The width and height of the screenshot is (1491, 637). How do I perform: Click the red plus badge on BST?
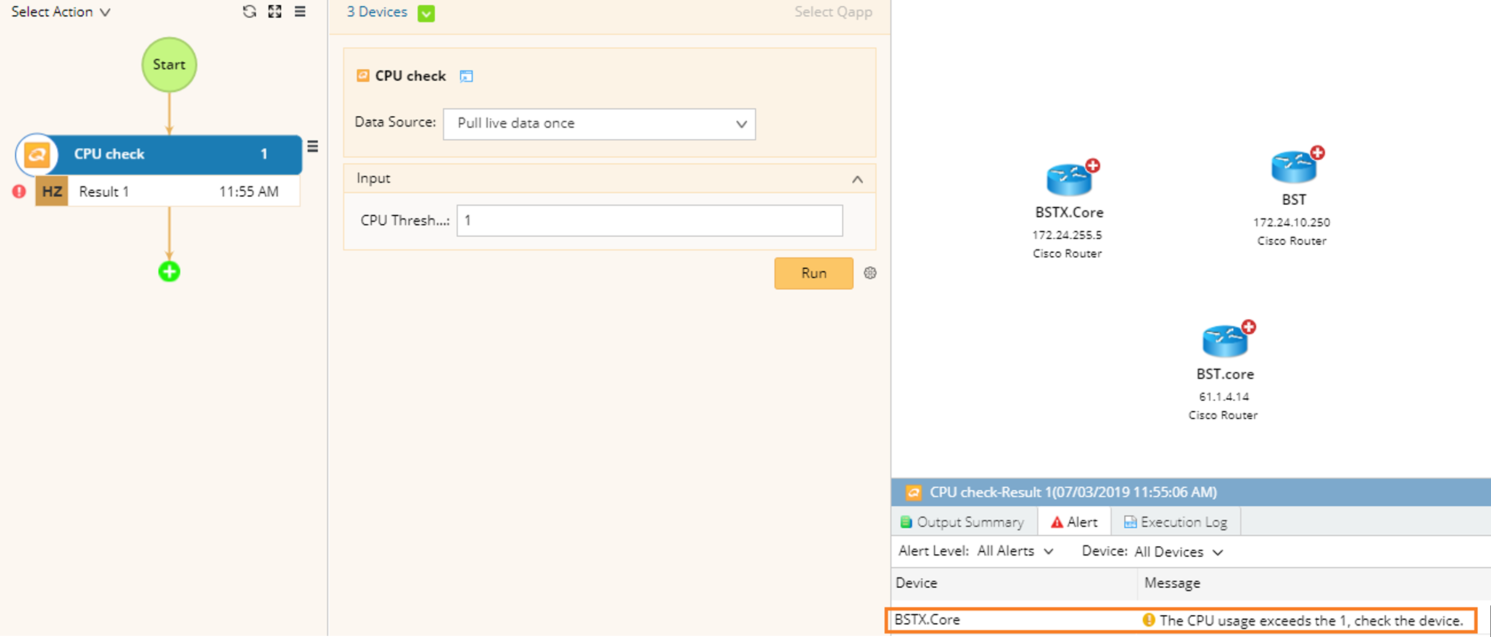(1318, 153)
